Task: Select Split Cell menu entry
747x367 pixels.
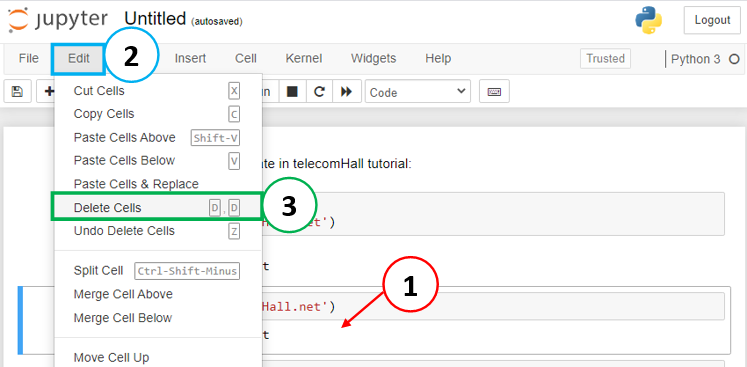Action: [x=158, y=271]
